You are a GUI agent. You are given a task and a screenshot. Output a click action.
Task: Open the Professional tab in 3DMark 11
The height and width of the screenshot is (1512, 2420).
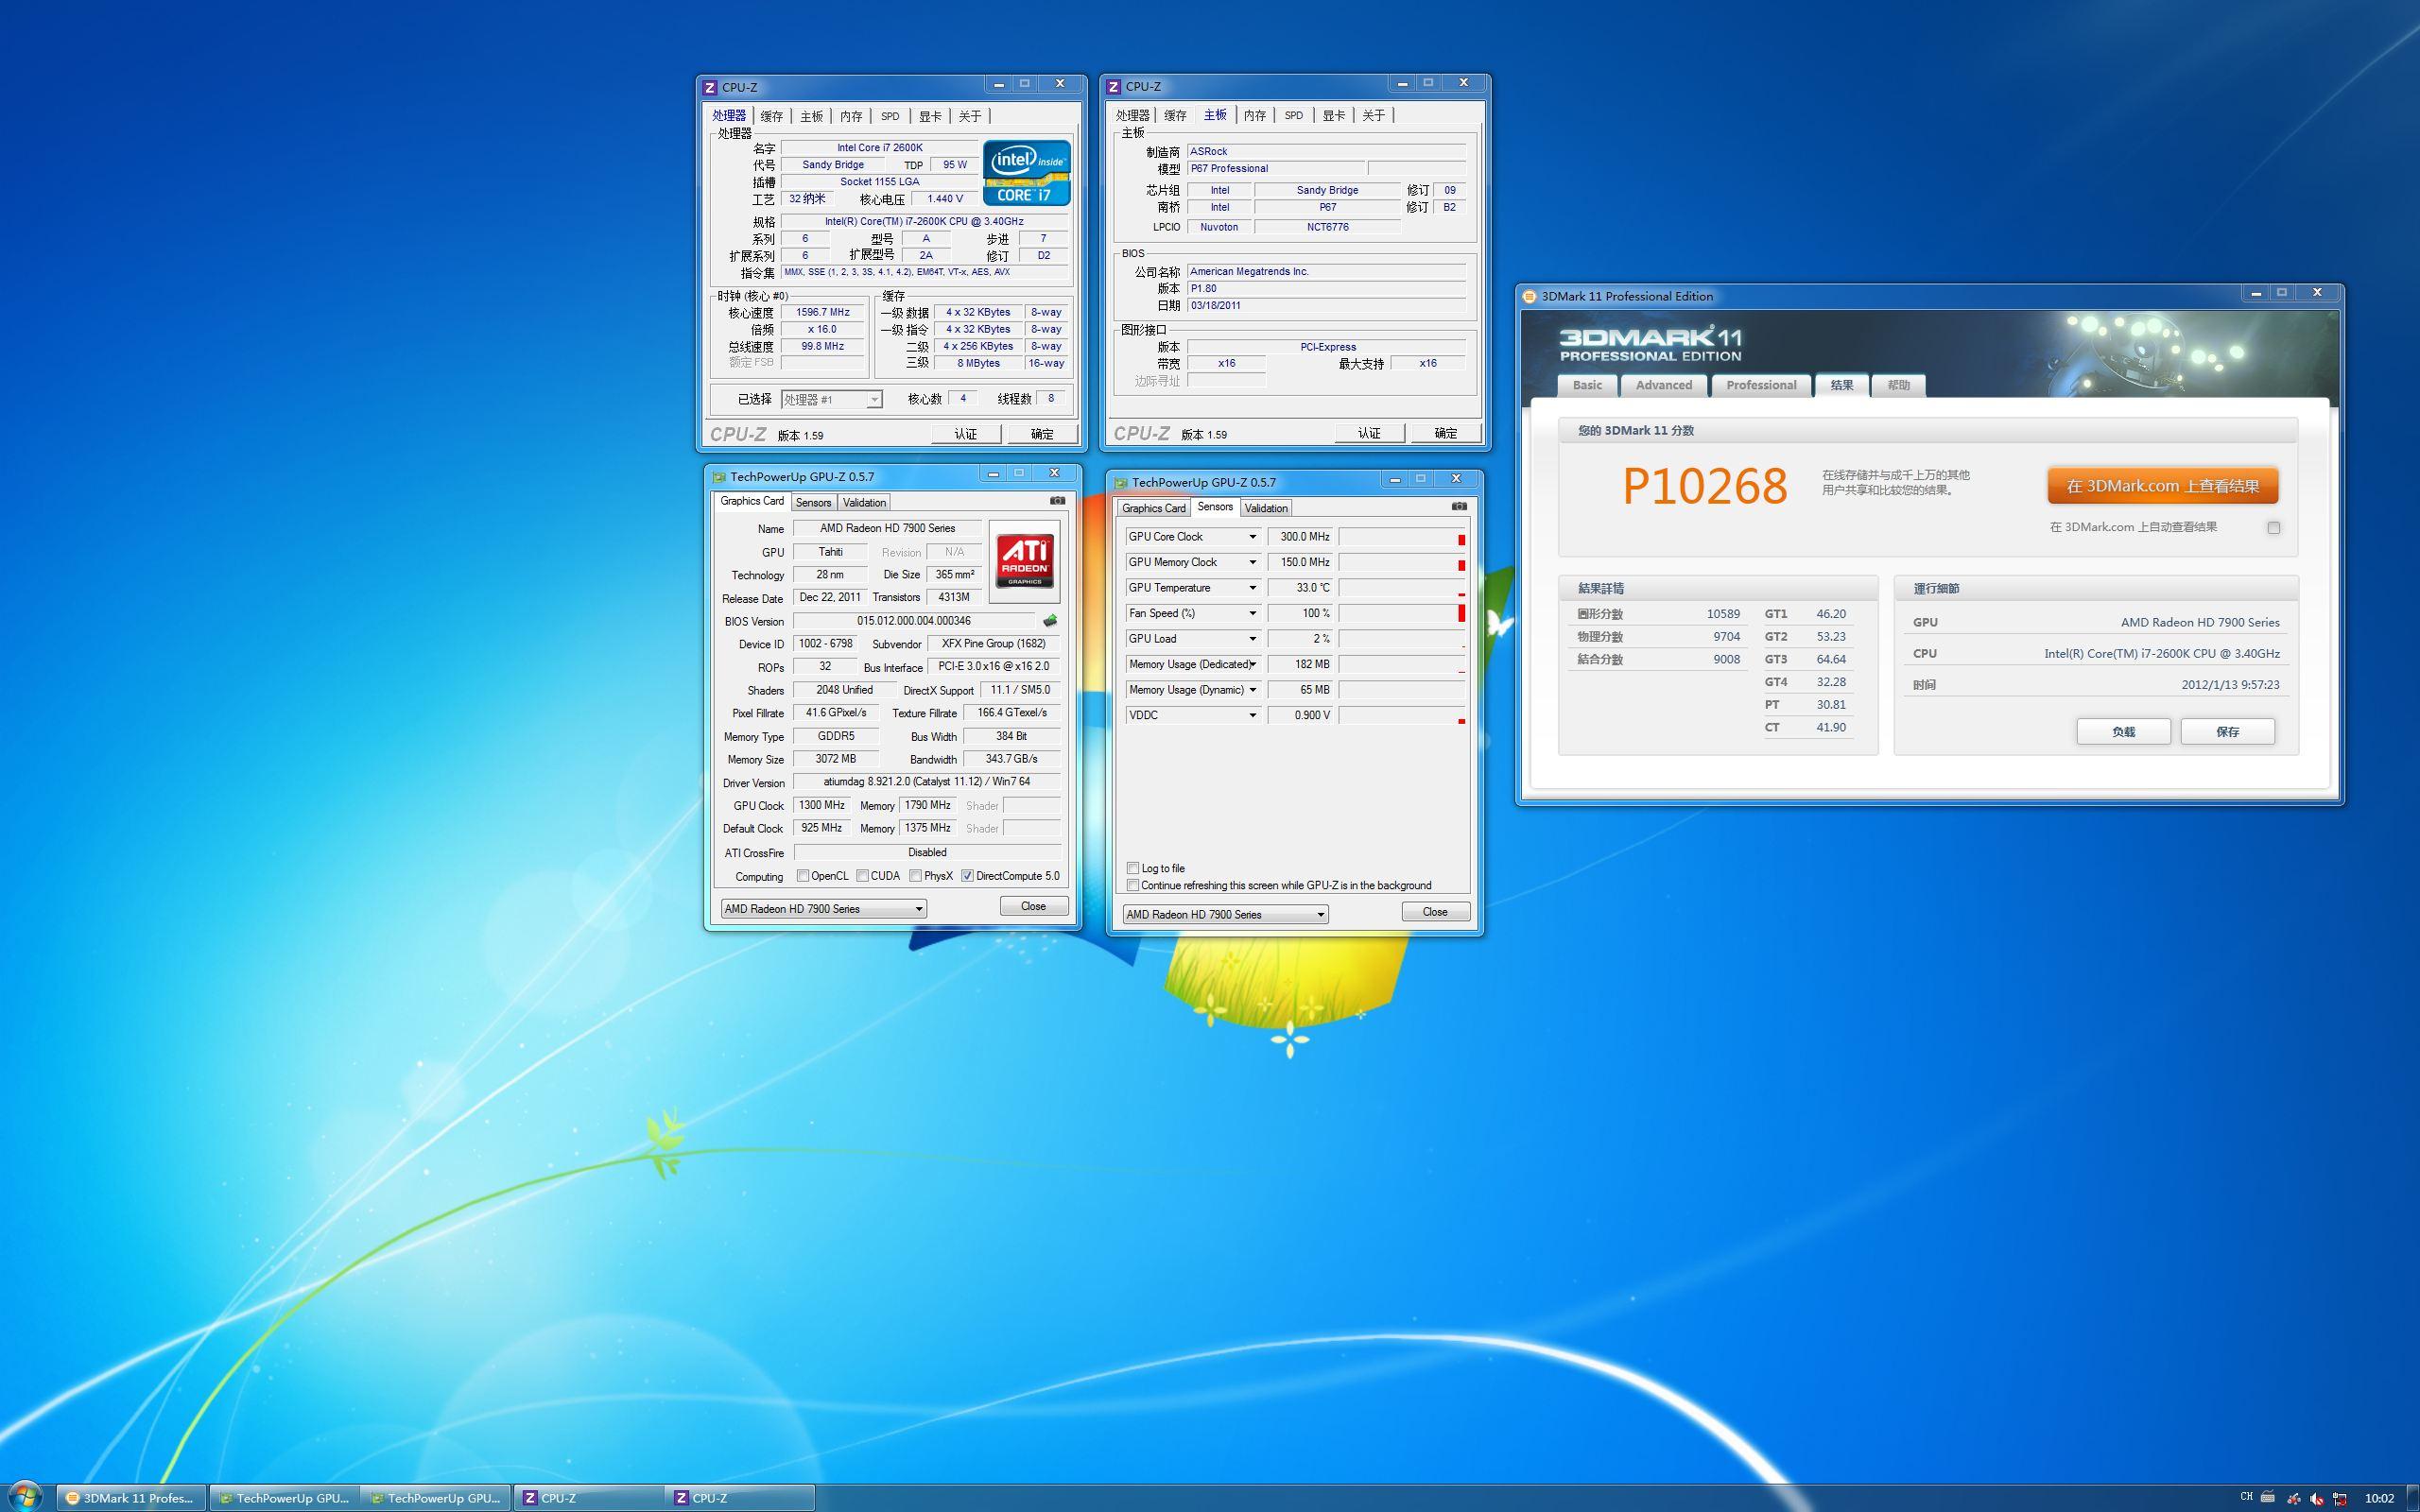(1761, 385)
